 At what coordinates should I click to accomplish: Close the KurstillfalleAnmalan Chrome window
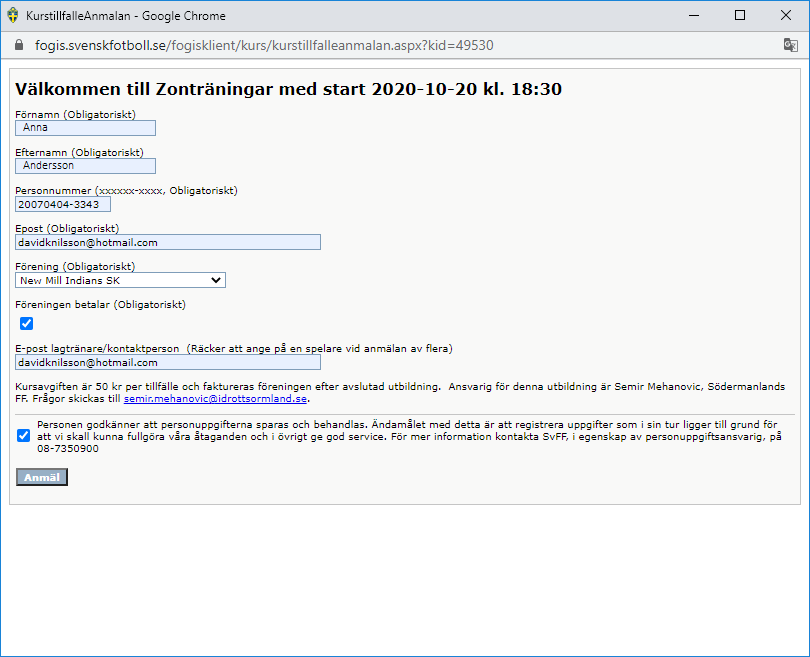786,15
